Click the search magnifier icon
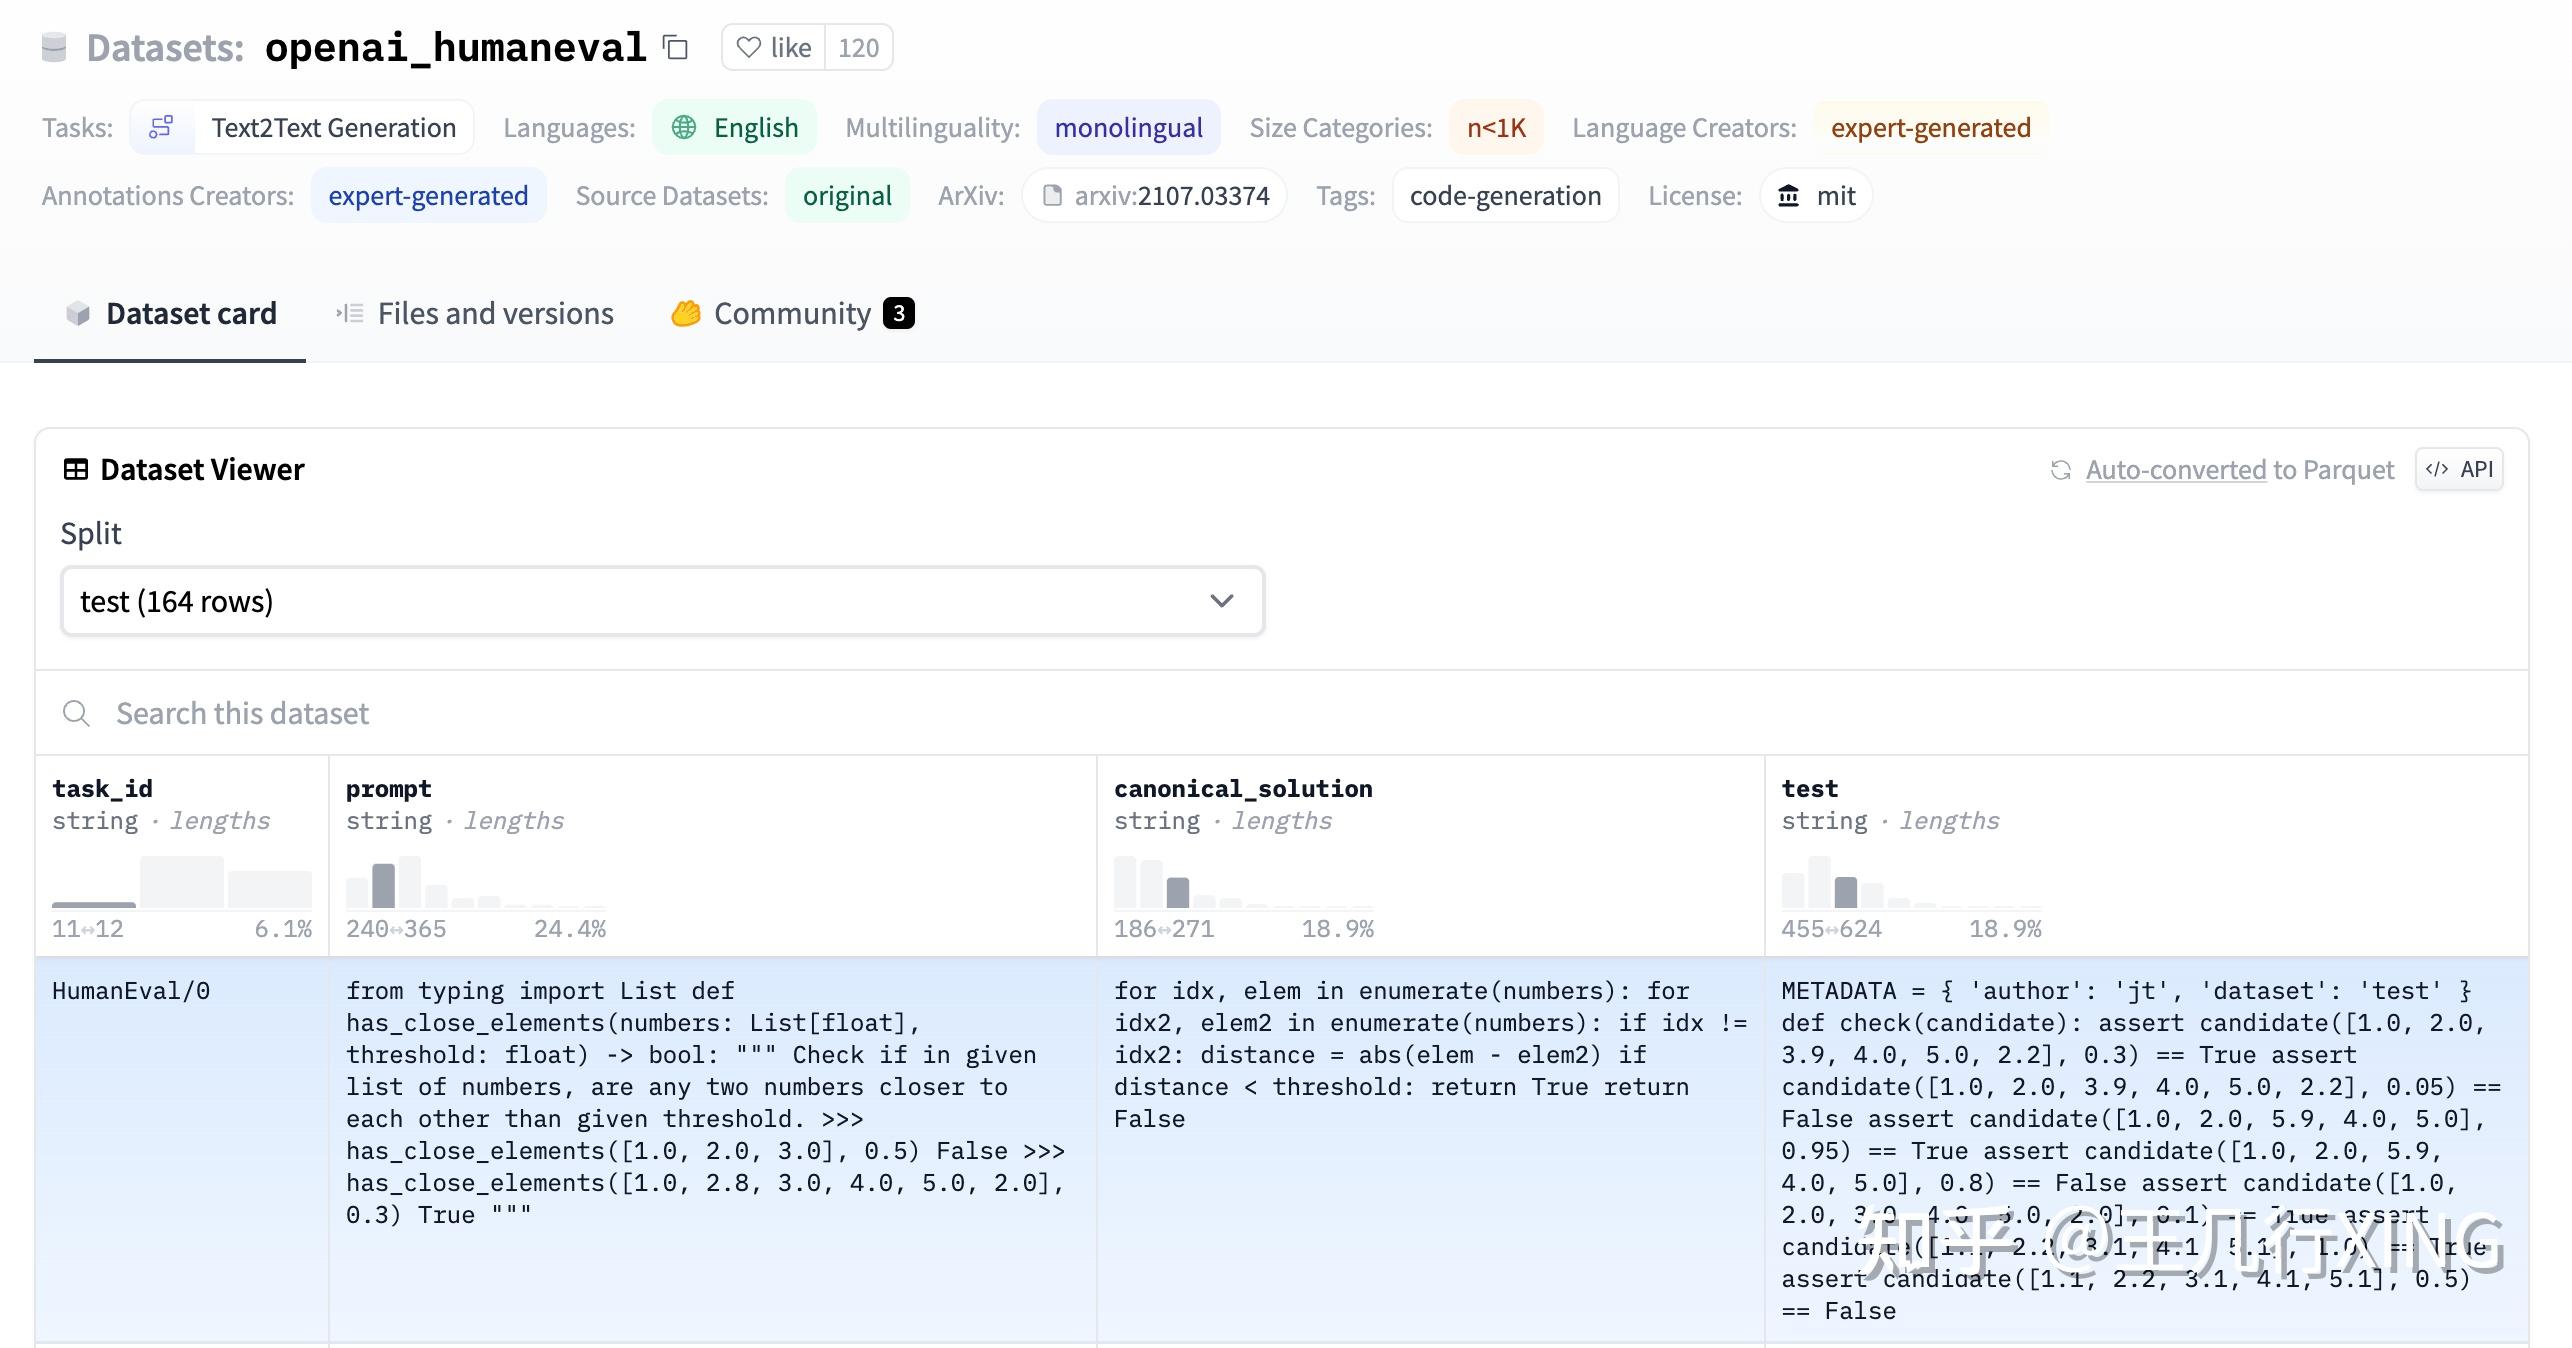 76,713
